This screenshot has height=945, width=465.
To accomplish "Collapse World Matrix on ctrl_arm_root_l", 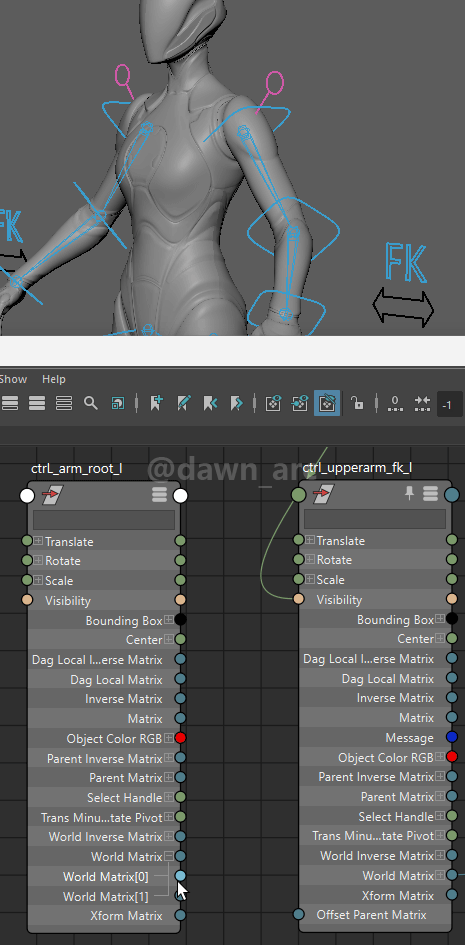I will coord(169,856).
